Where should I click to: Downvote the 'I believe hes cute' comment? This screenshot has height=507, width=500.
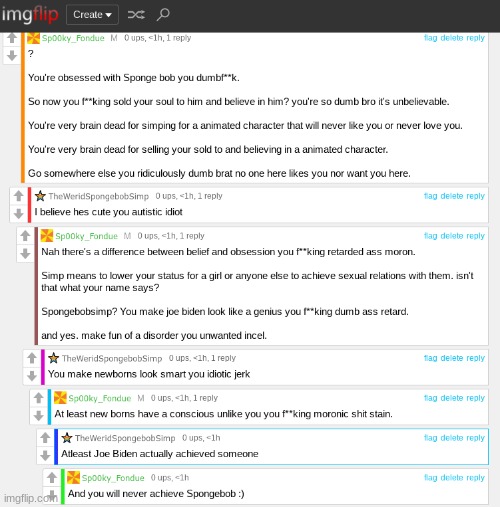point(19,213)
